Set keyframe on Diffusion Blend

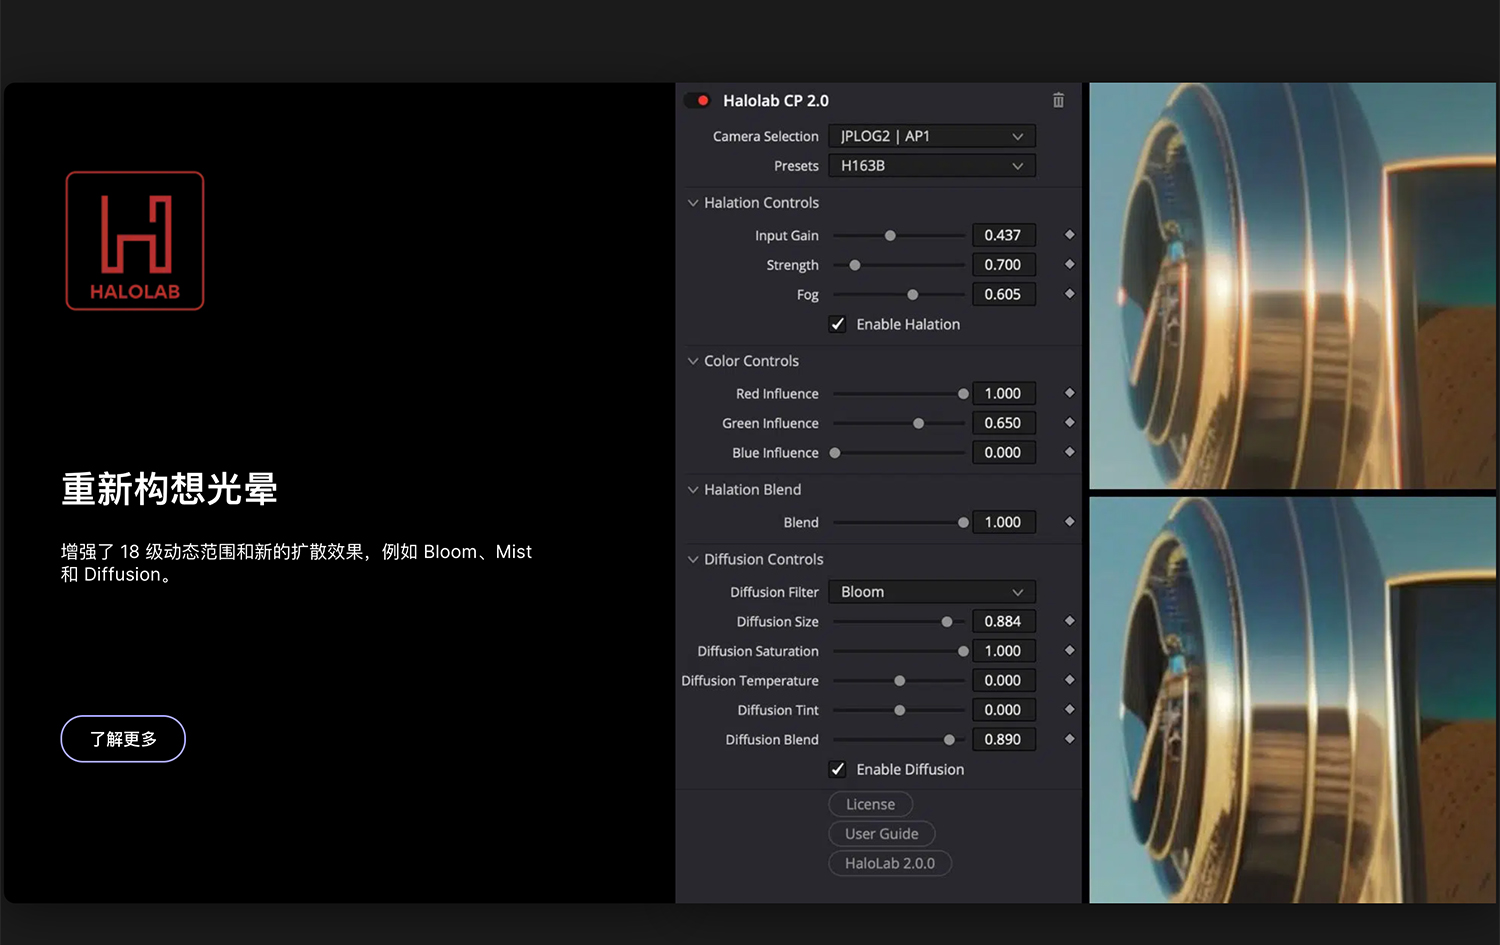(1069, 739)
